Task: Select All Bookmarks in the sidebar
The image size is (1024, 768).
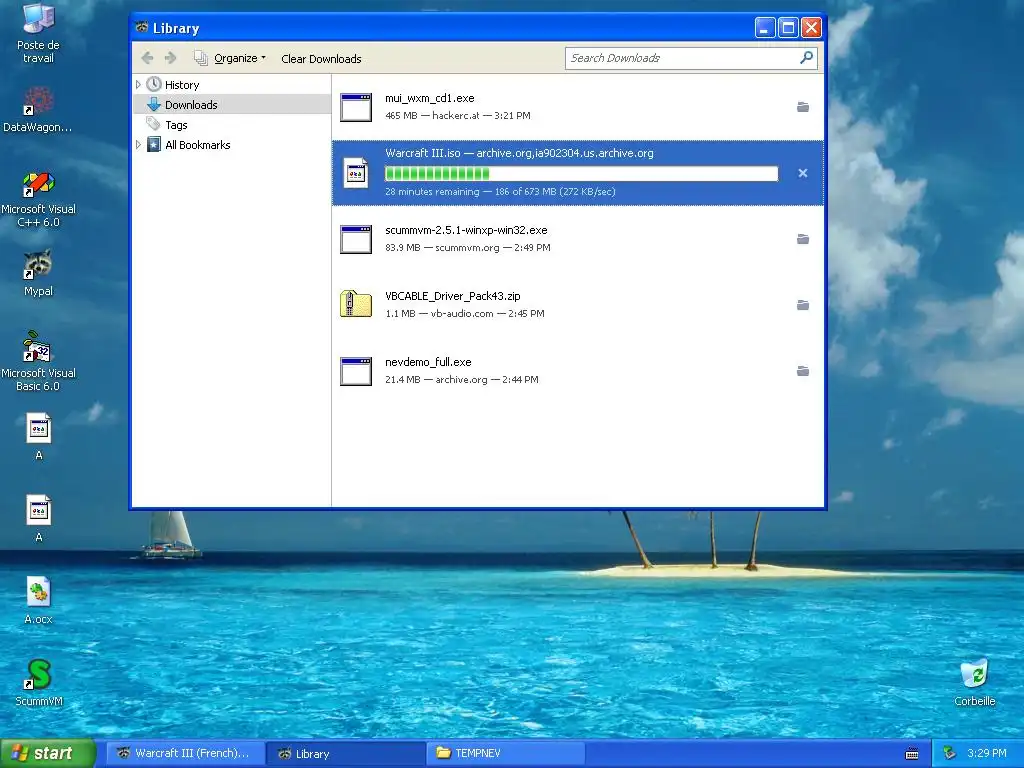Action: click(197, 145)
